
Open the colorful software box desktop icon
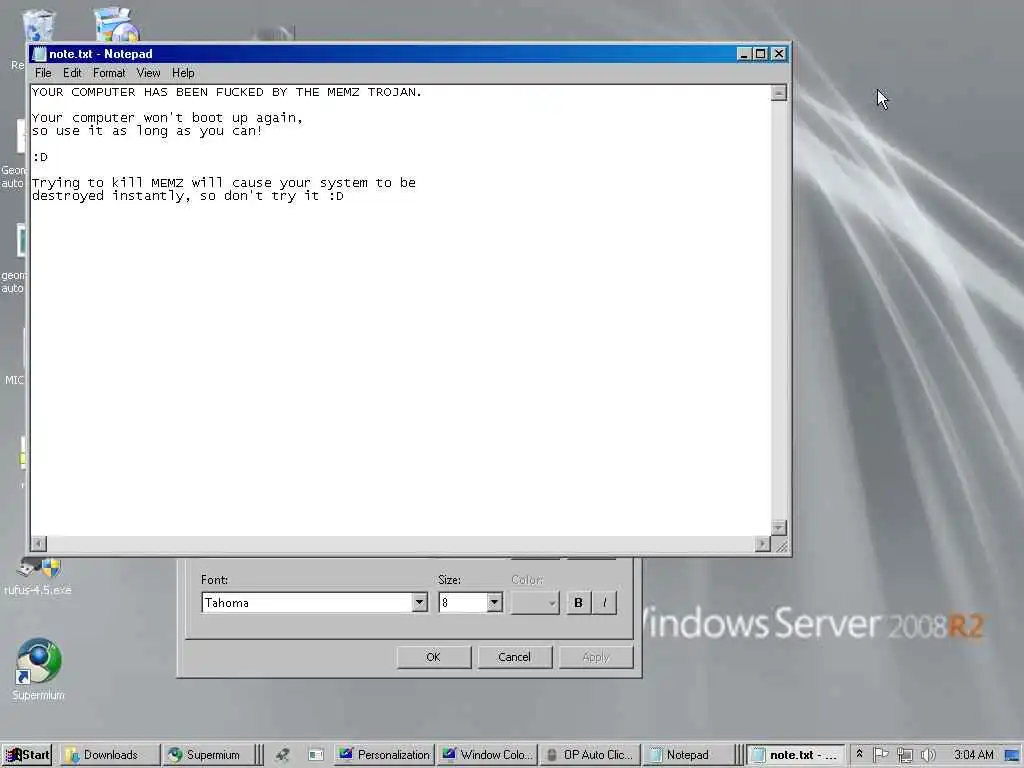click(116, 24)
